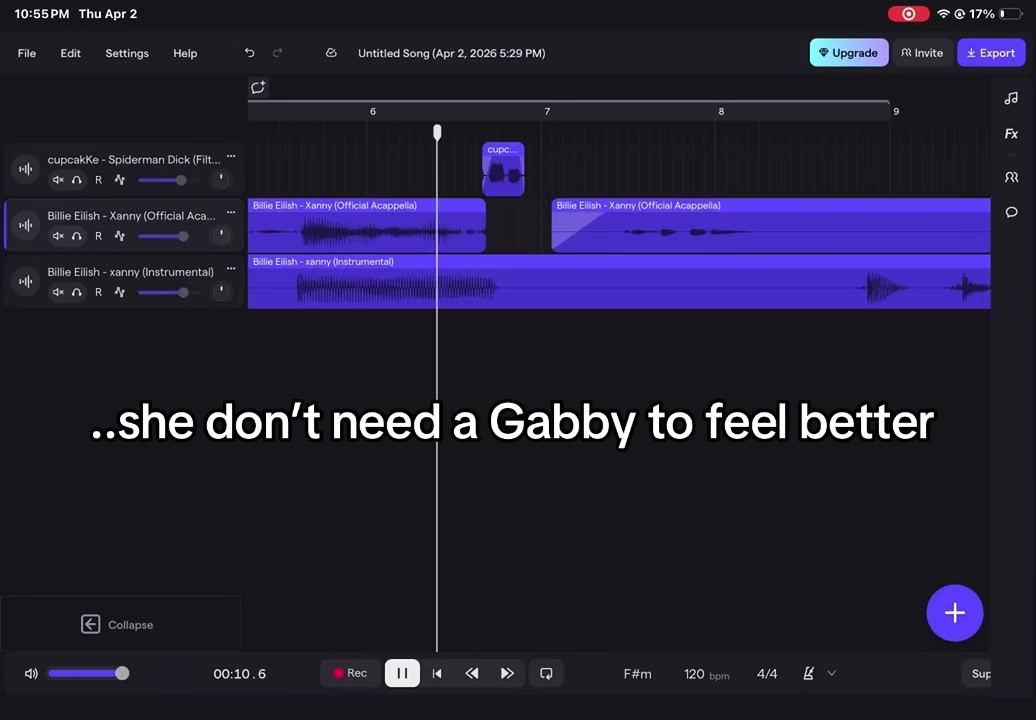Open automation for cupcakKe track
Screen dimensions: 1036x720
point(120,180)
